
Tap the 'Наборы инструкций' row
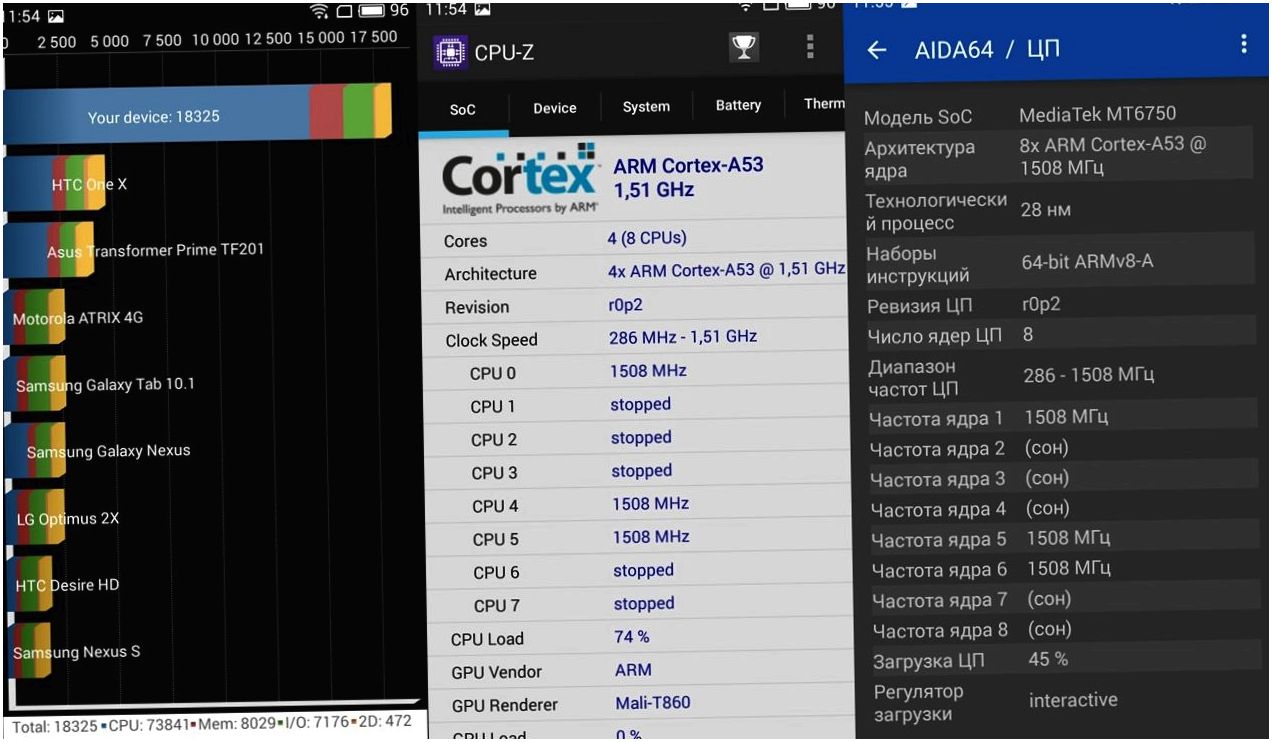pos(1058,263)
